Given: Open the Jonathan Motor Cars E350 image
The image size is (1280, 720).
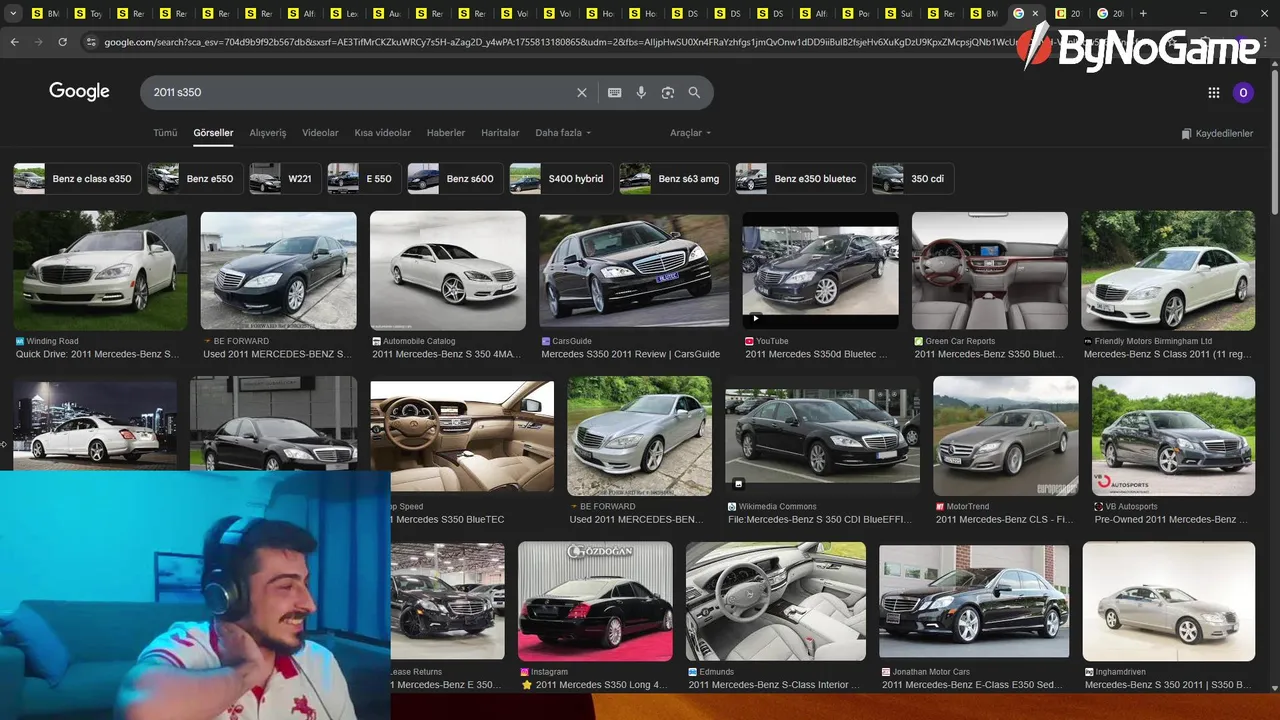Looking at the screenshot, I should click(x=974, y=601).
